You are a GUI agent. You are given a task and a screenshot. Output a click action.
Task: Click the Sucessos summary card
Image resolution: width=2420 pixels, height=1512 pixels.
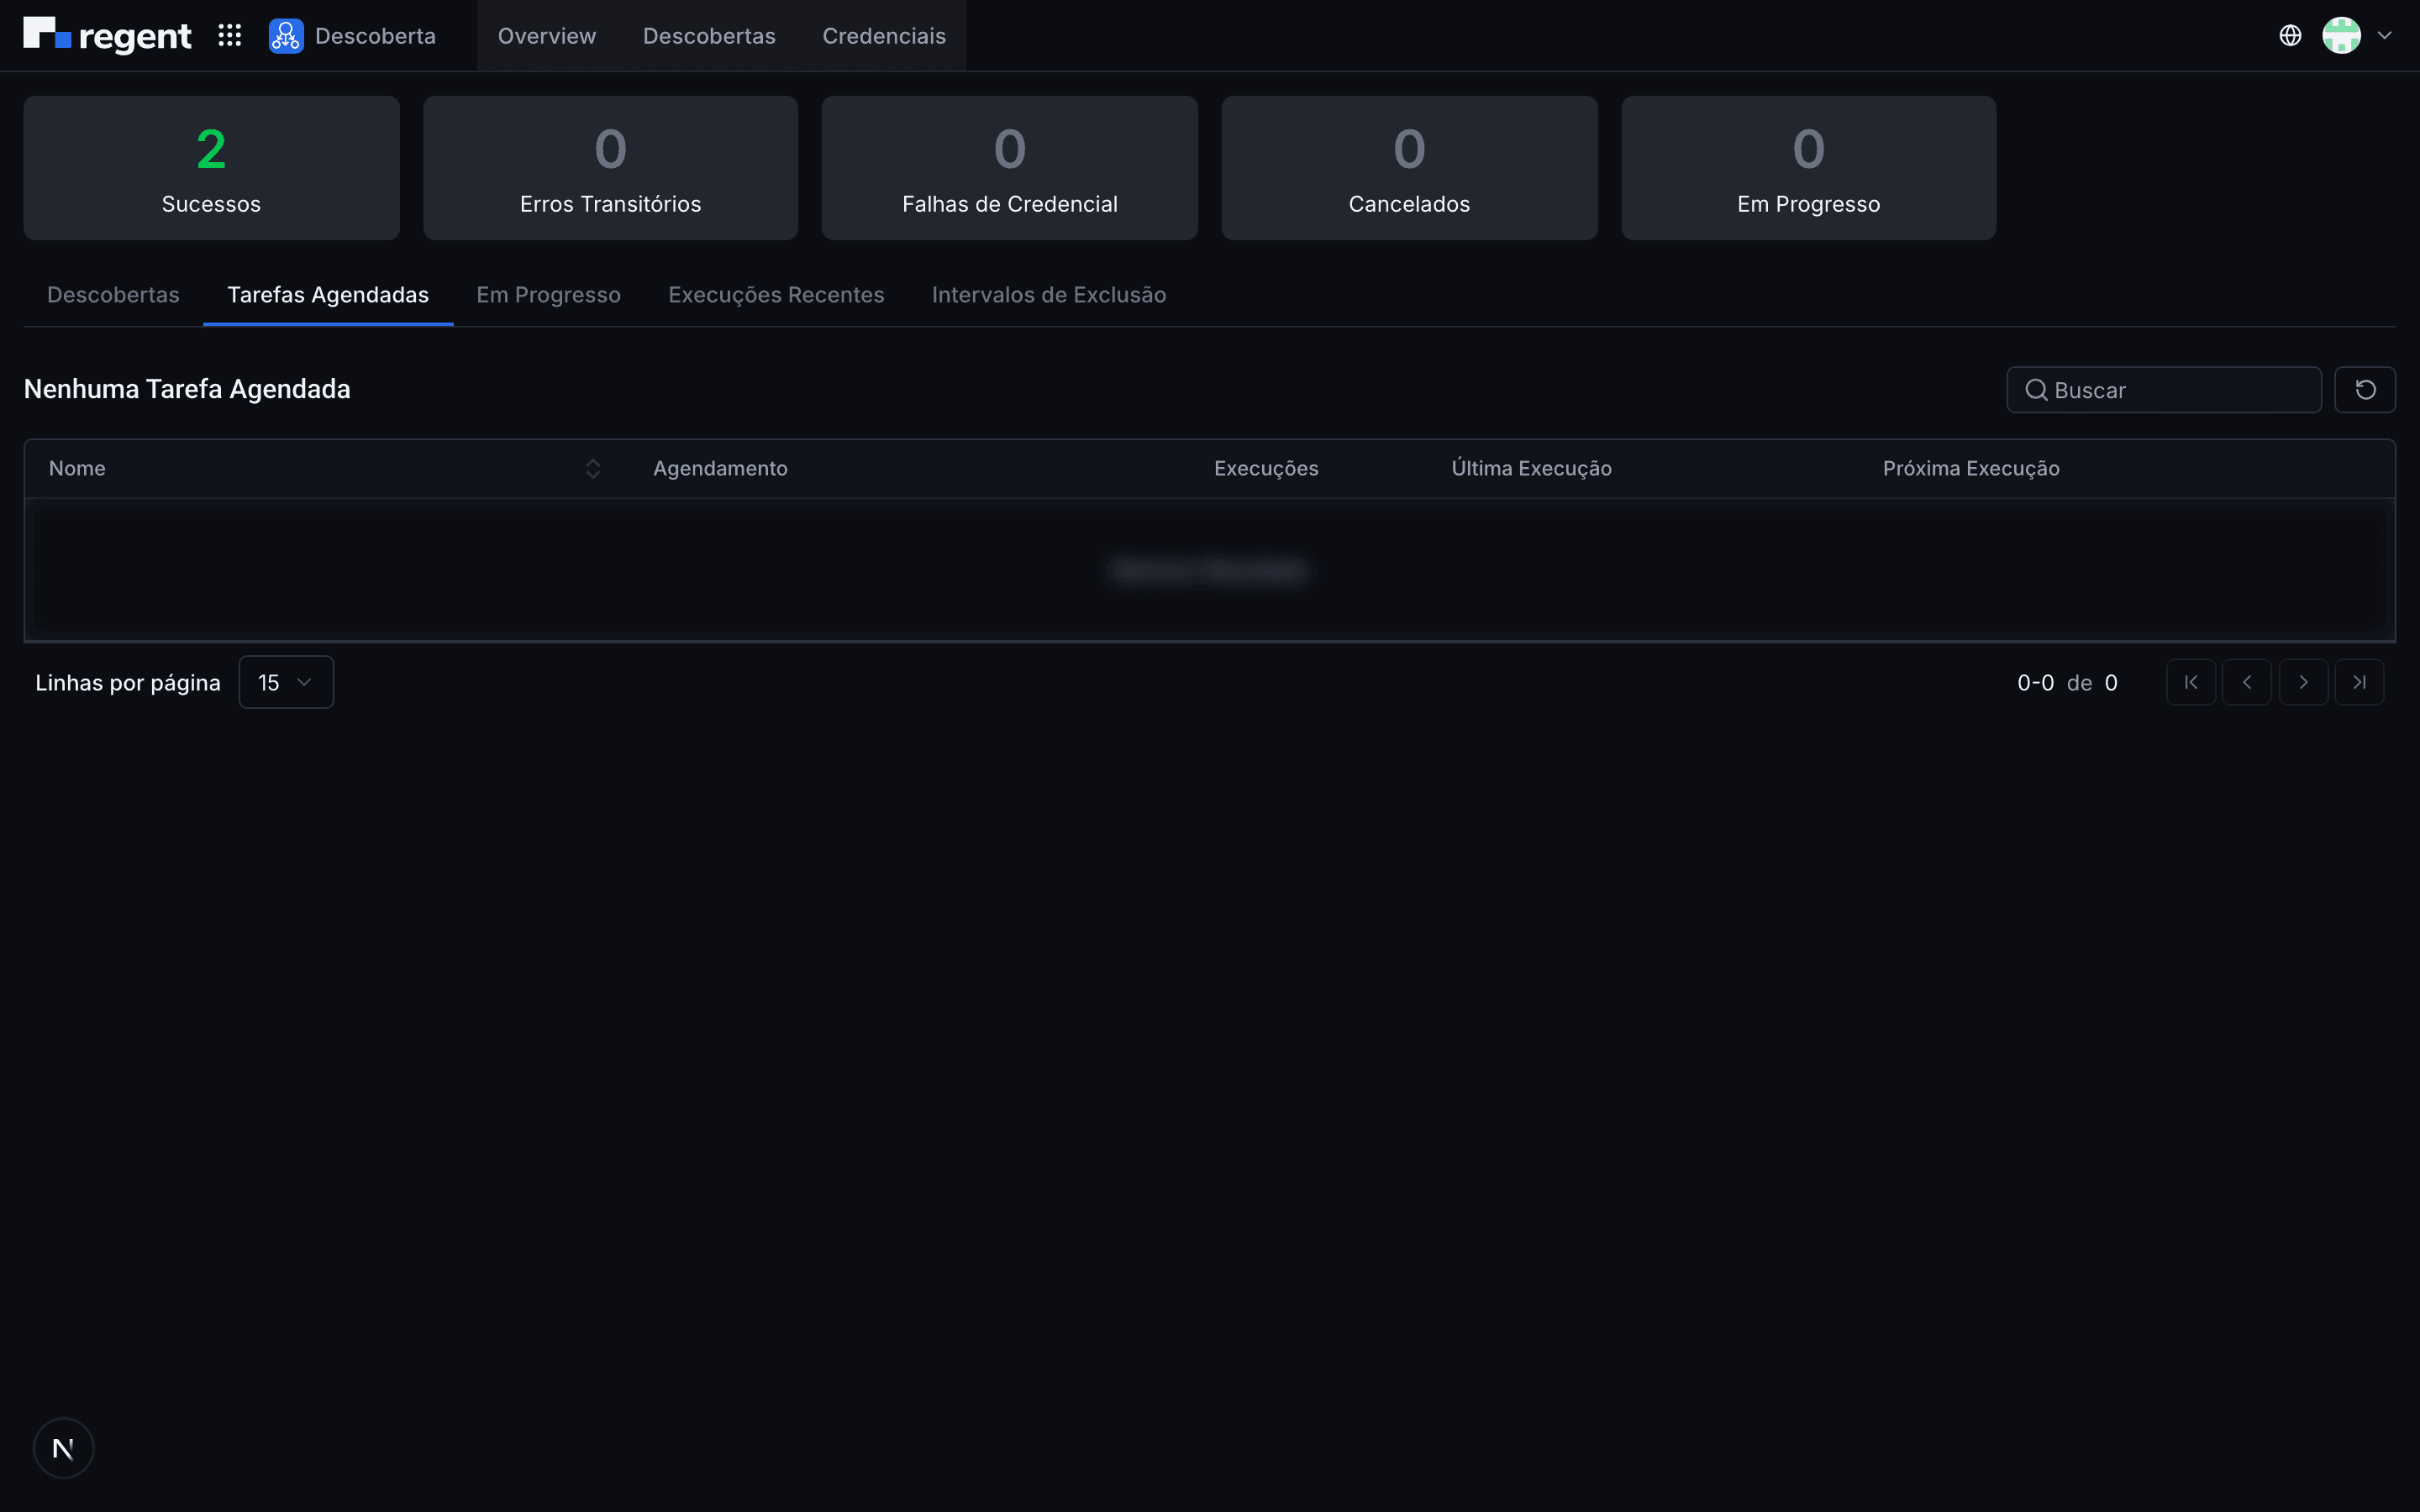(x=211, y=168)
